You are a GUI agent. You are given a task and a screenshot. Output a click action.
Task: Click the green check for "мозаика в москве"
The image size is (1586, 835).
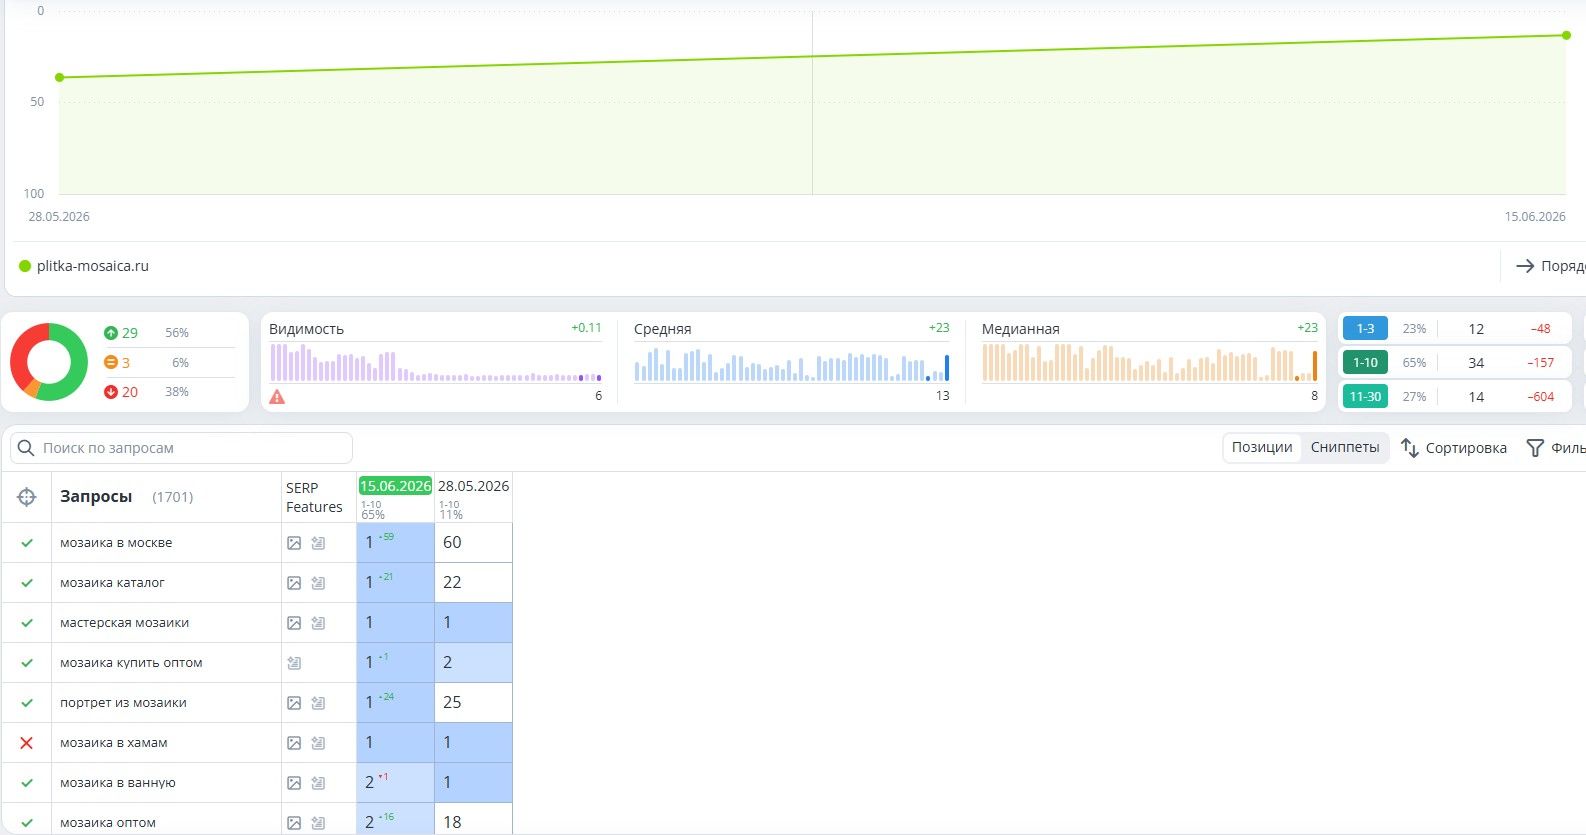27,543
